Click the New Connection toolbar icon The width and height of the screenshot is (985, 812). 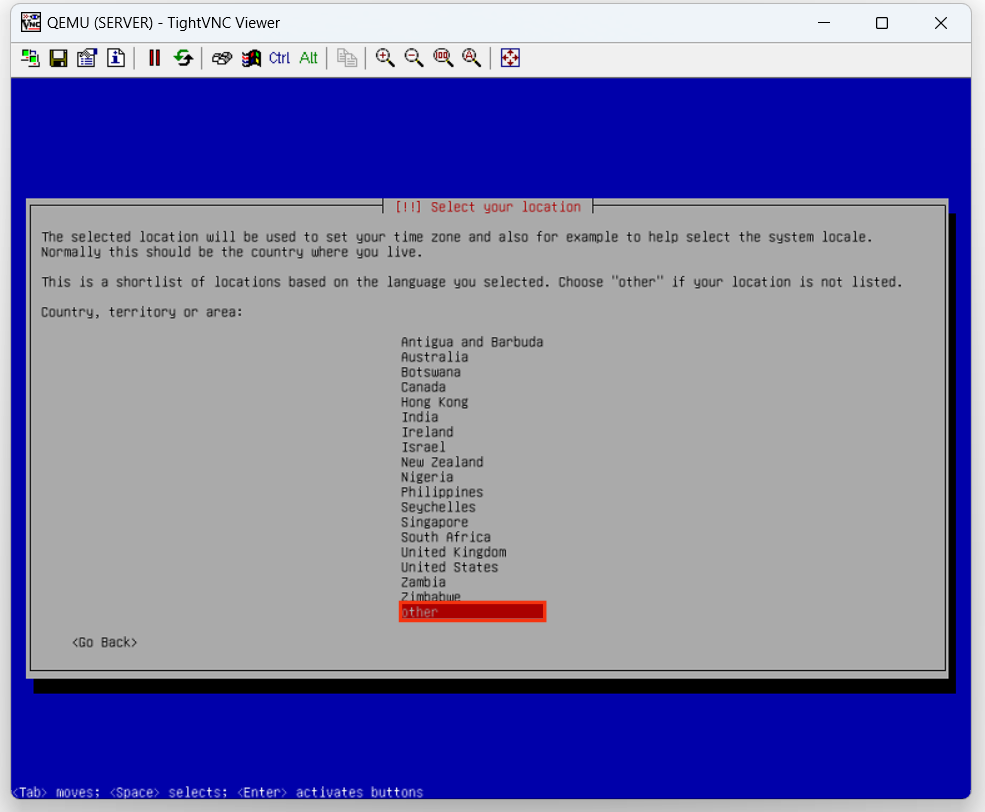30,58
